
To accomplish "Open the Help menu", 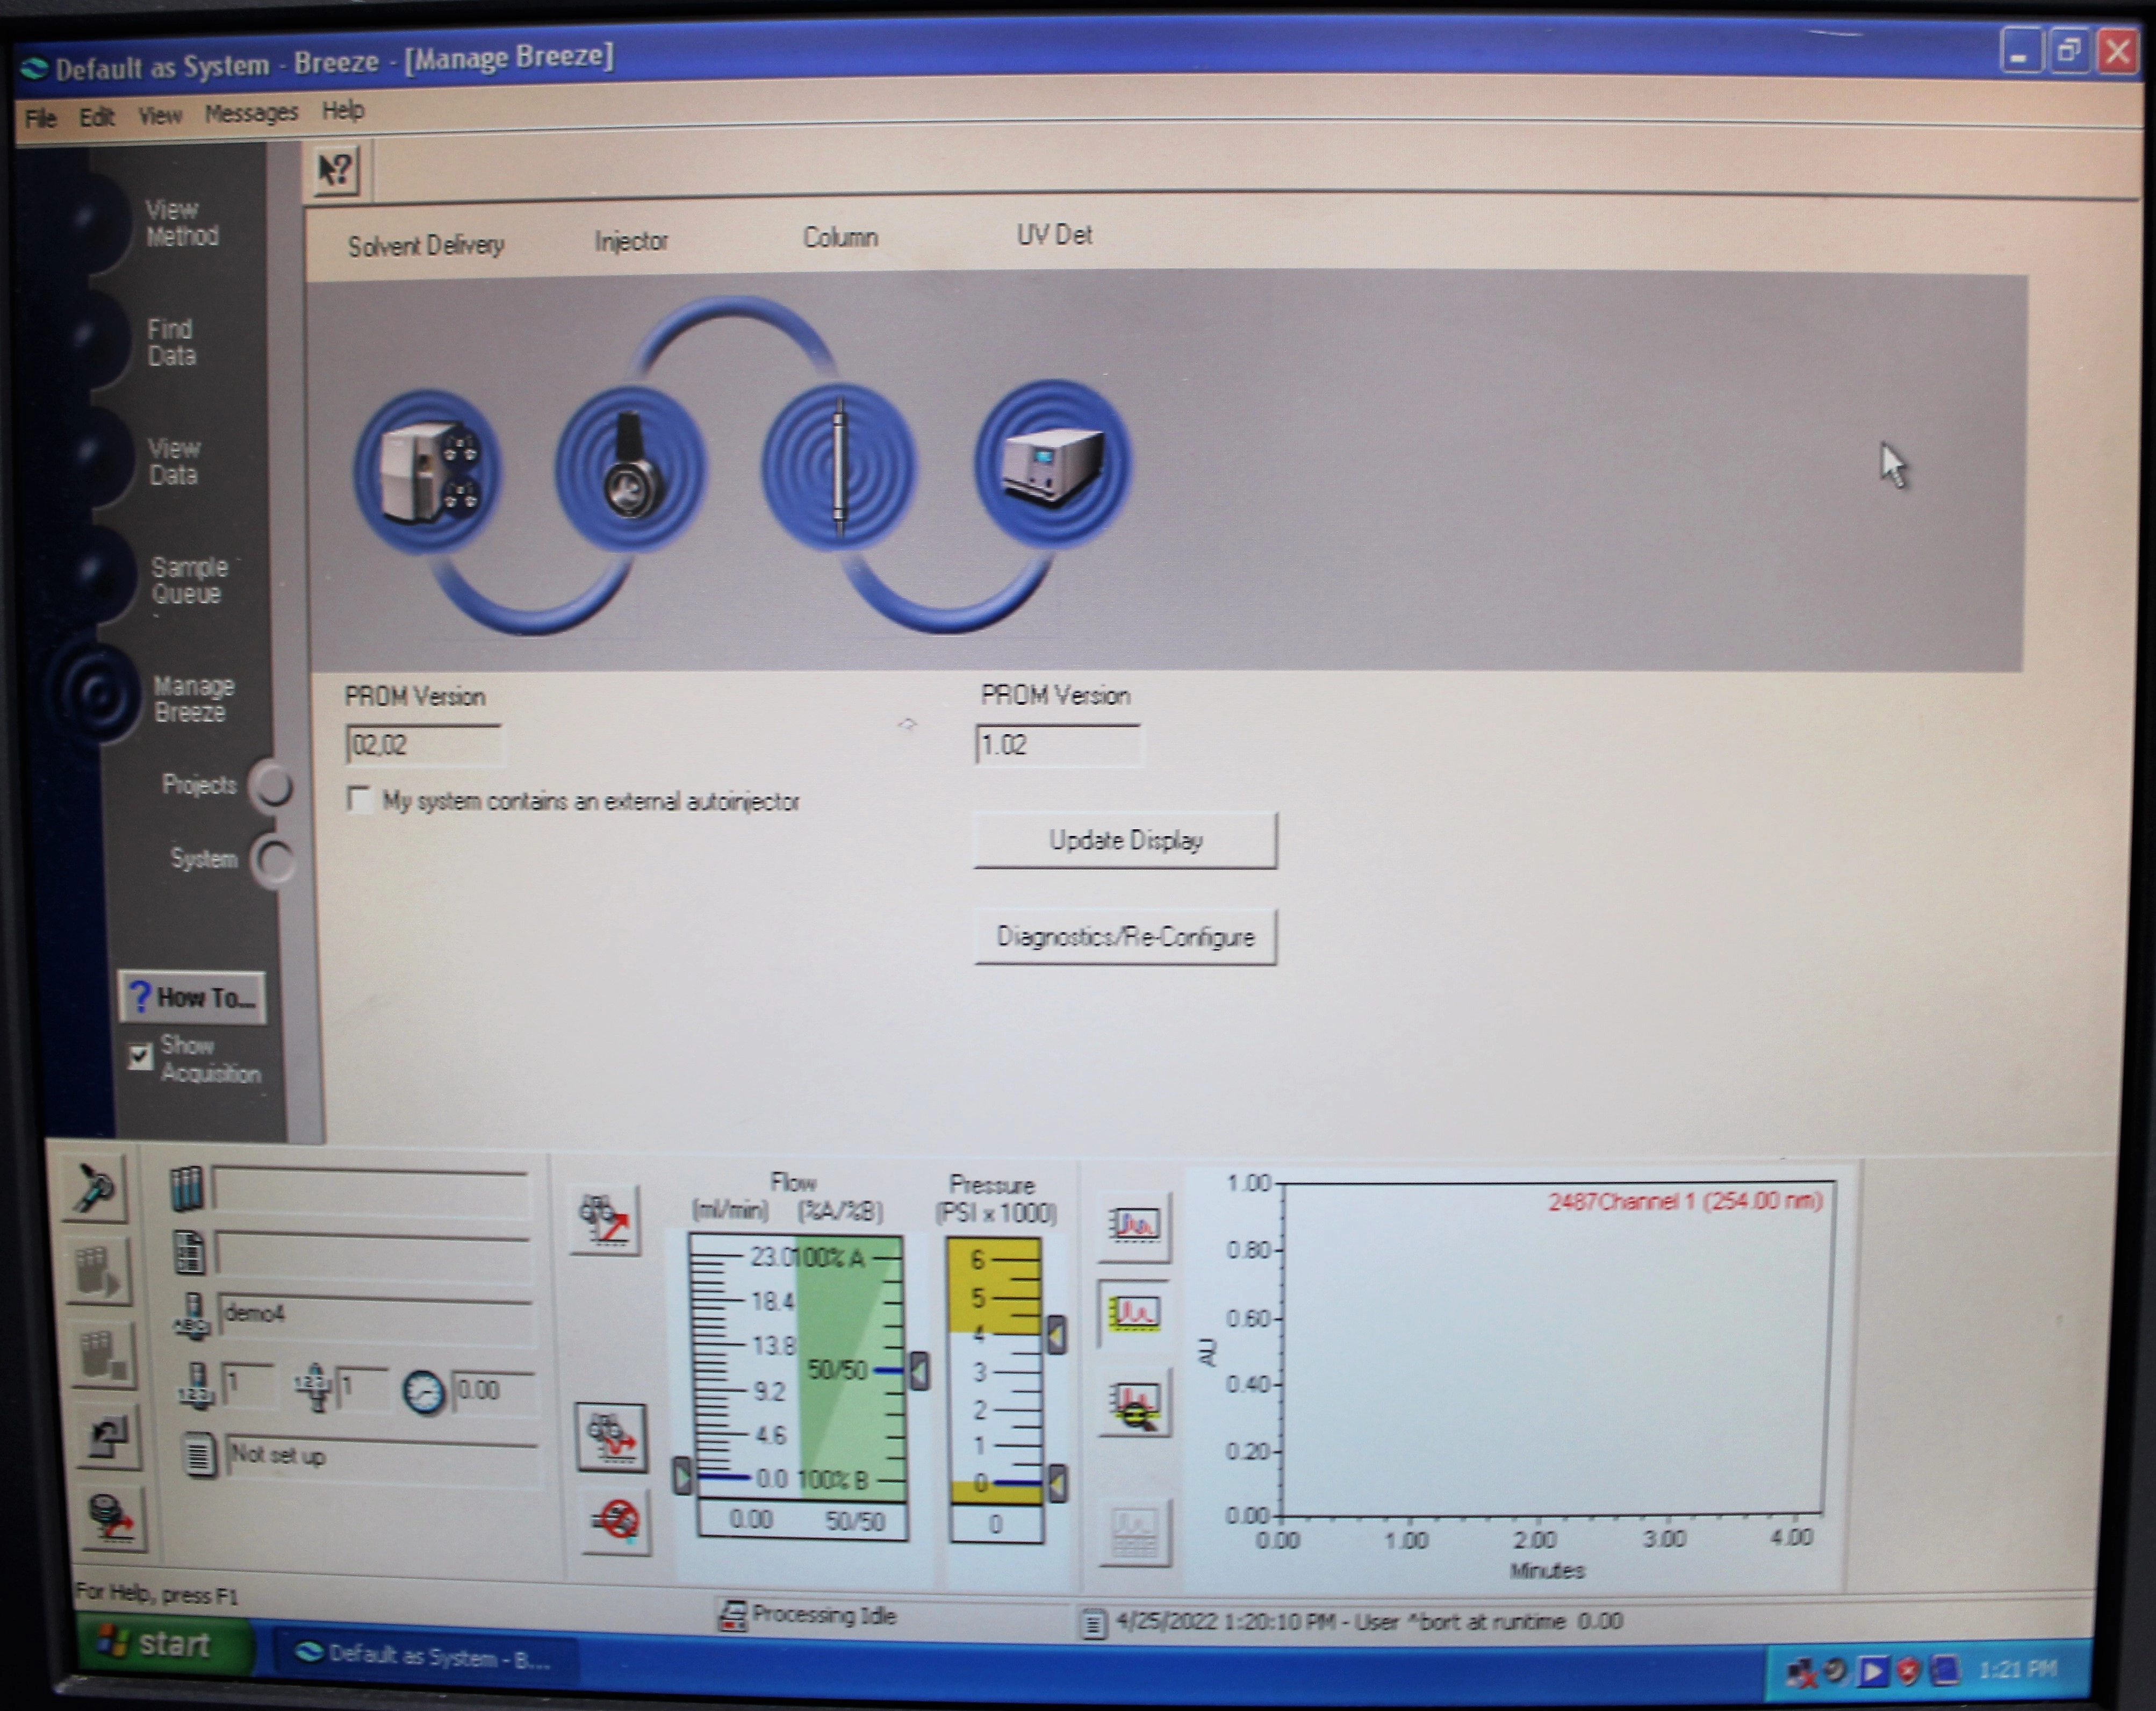I will coord(343,110).
